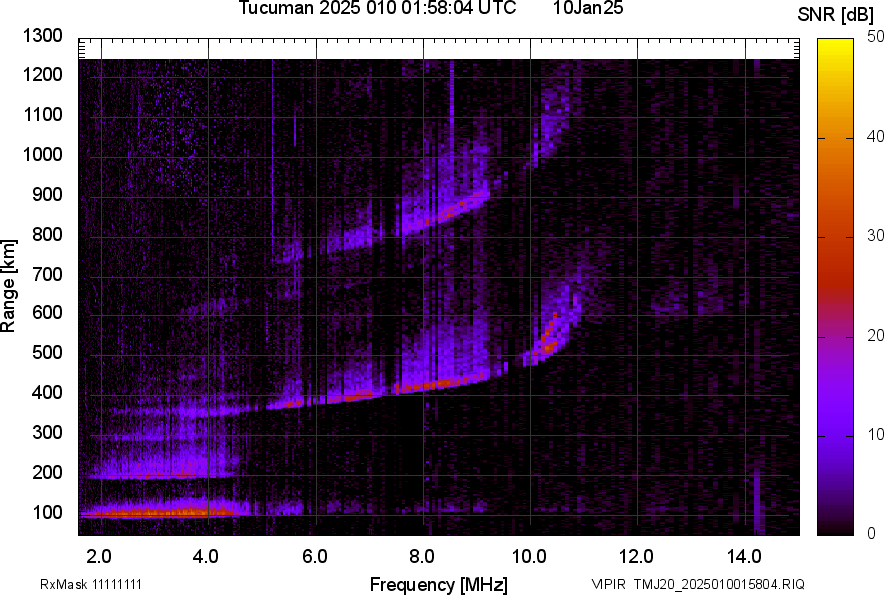
Task: Click the 1300 range tick label
Action: (44, 36)
